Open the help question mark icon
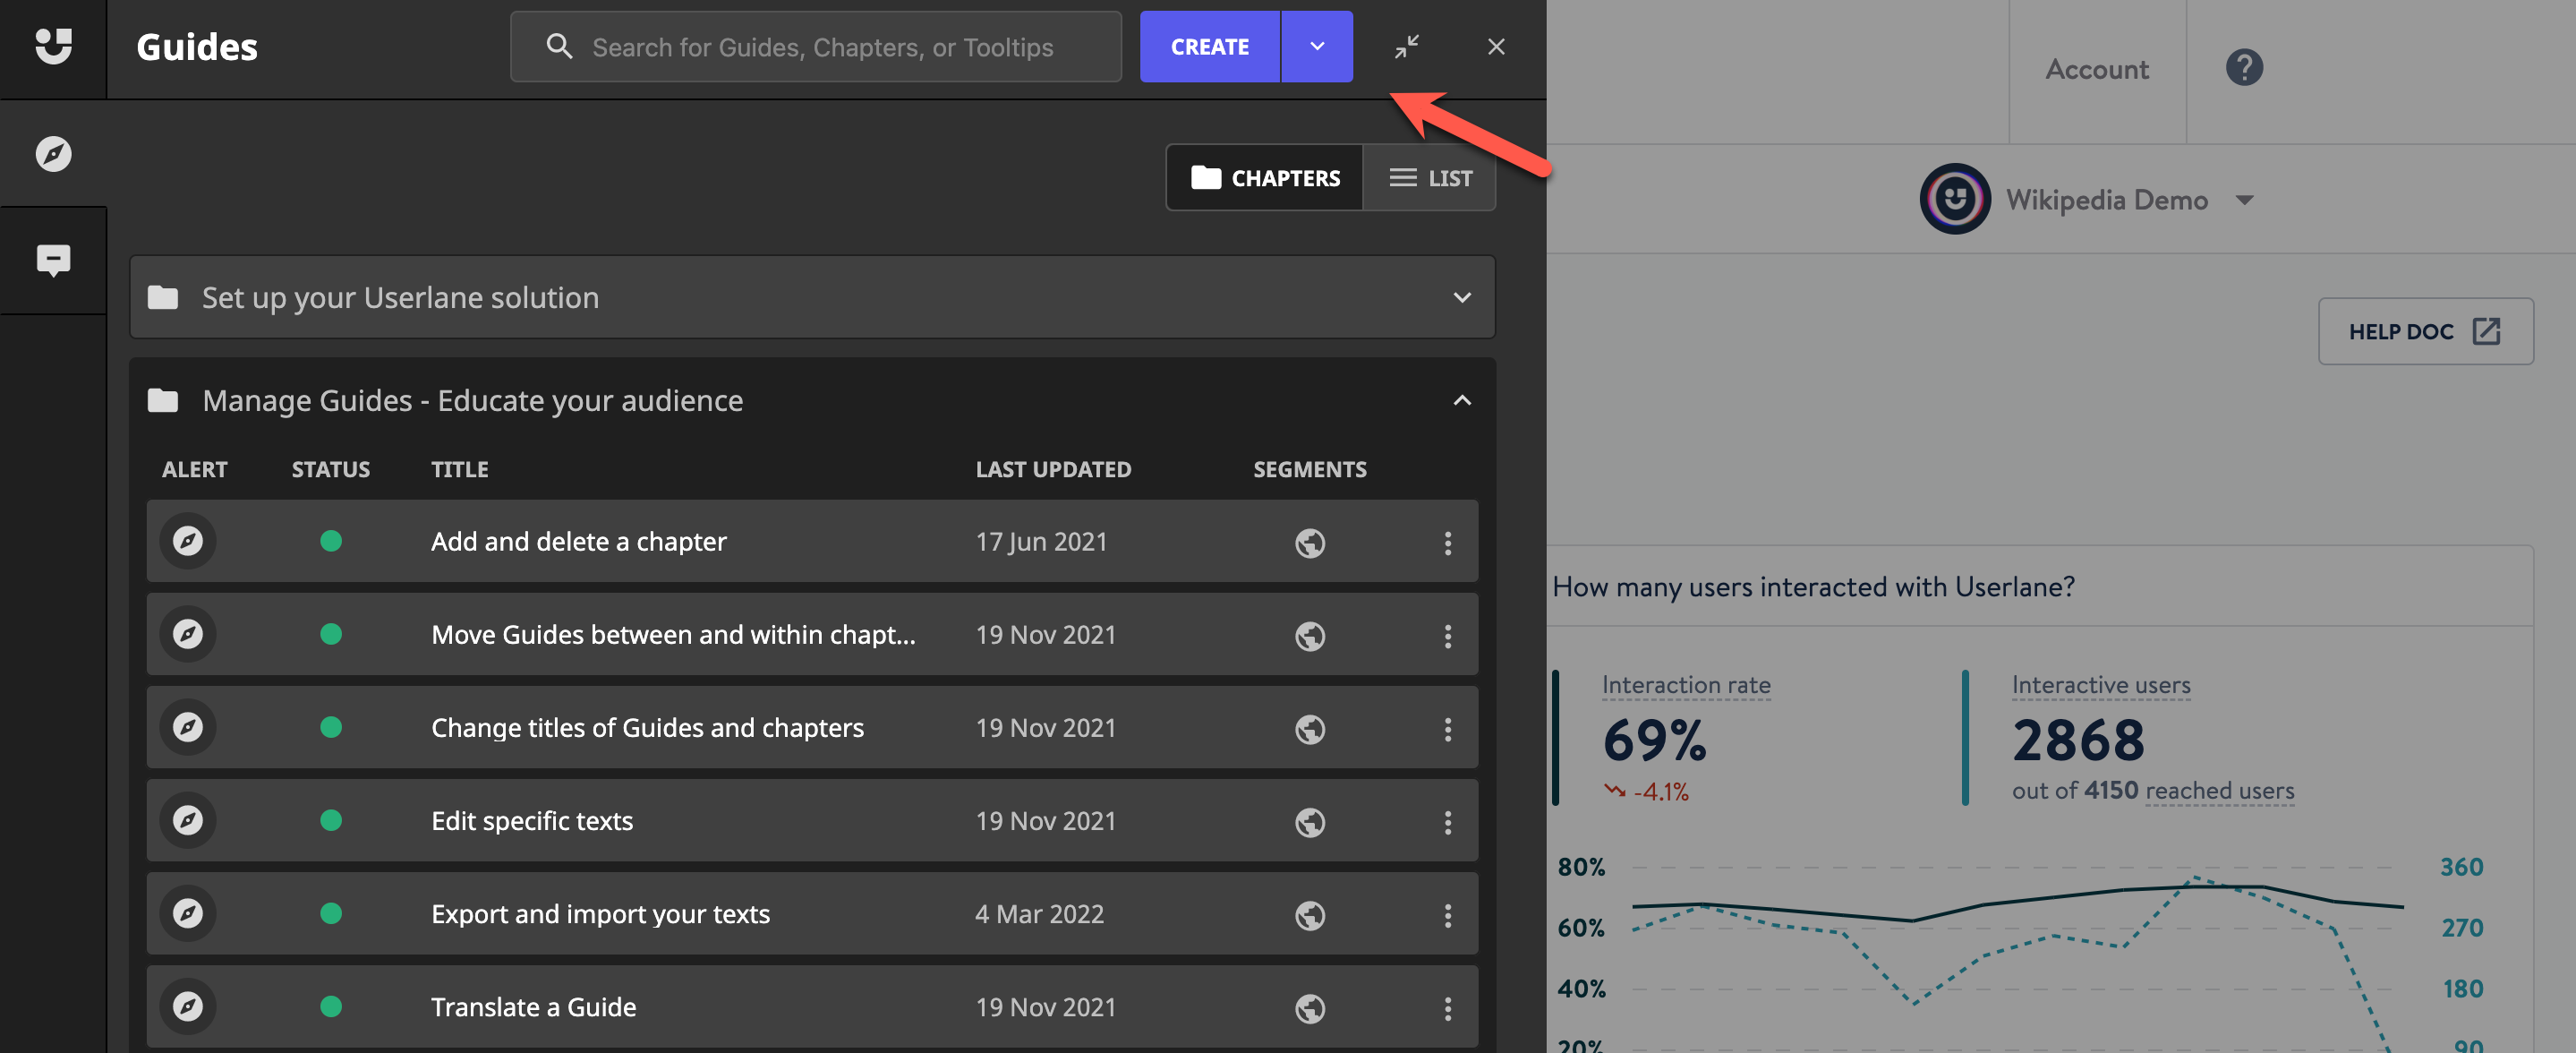 pyautogui.click(x=2243, y=68)
